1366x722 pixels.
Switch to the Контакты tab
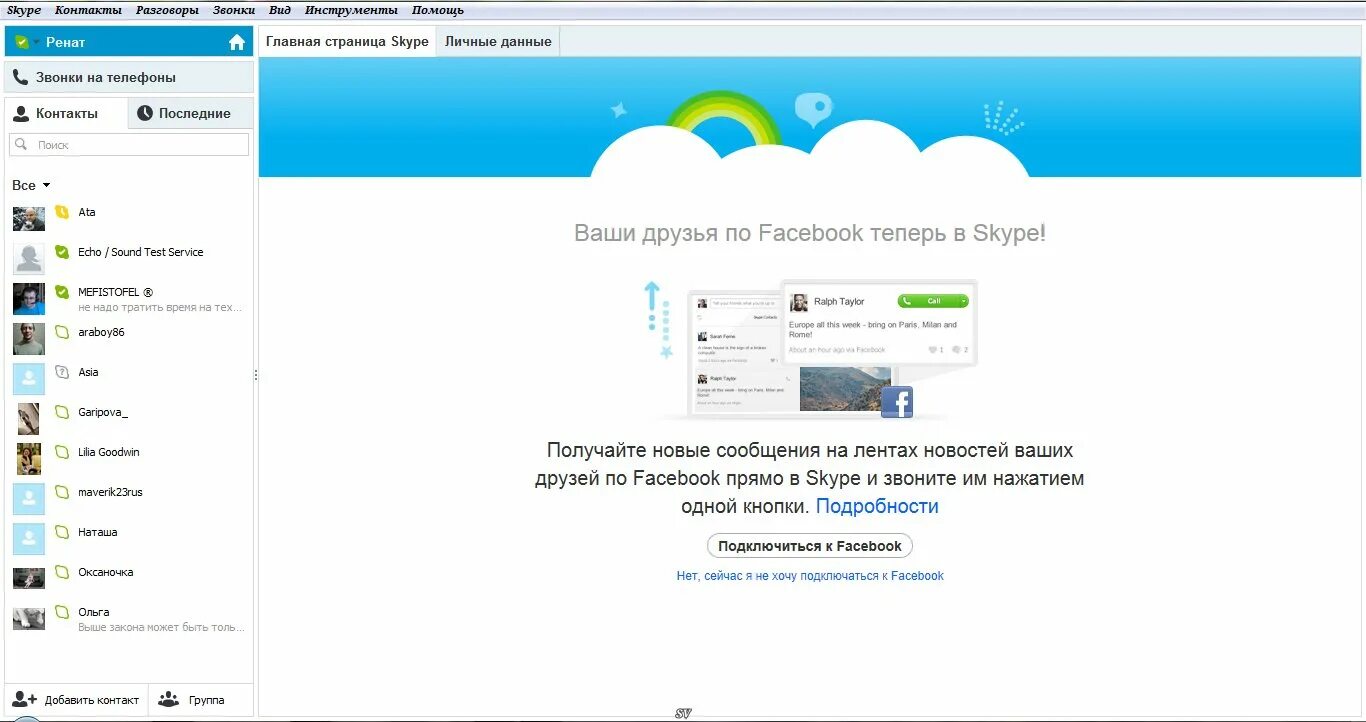[x=66, y=113]
